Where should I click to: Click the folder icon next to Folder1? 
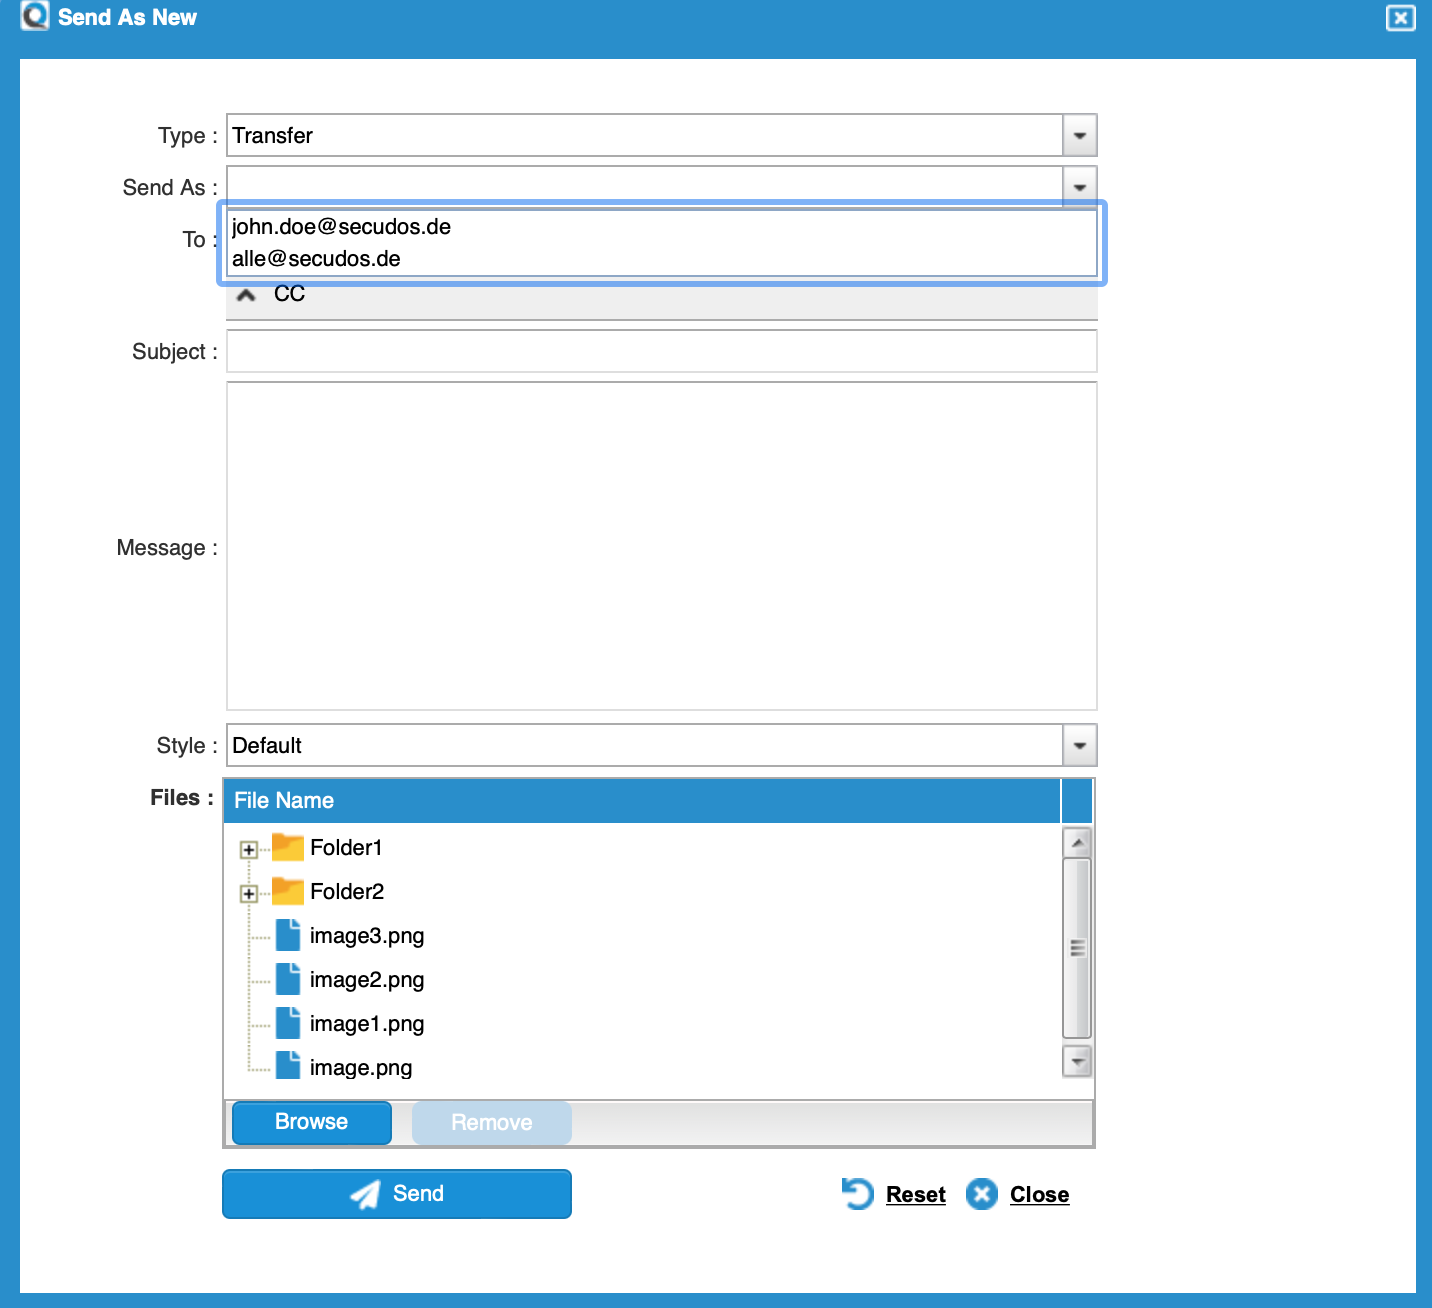286,847
